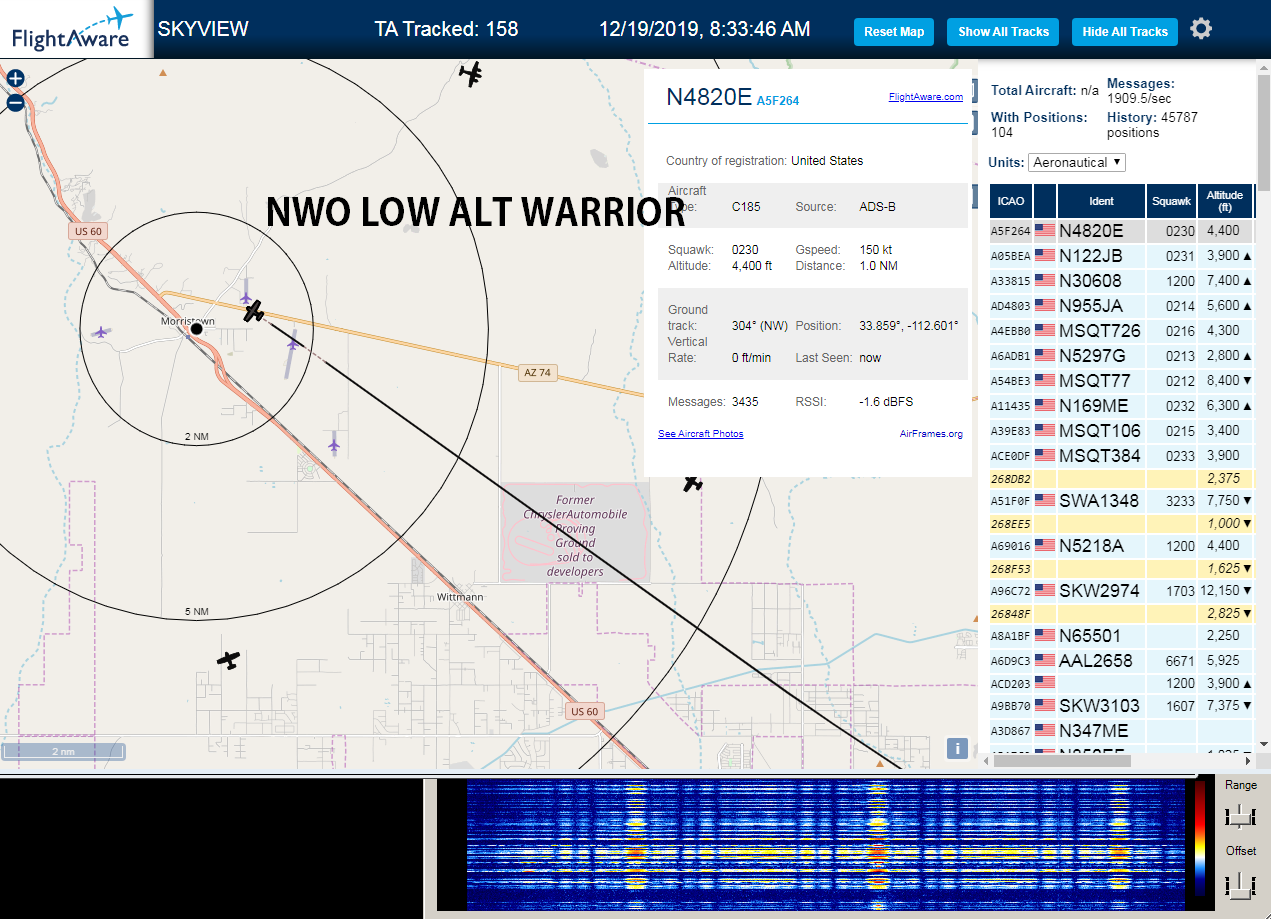Select the N169ME aircraft row
This screenshot has height=919, width=1271.
pyautogui.click(x=1122, y=406)
